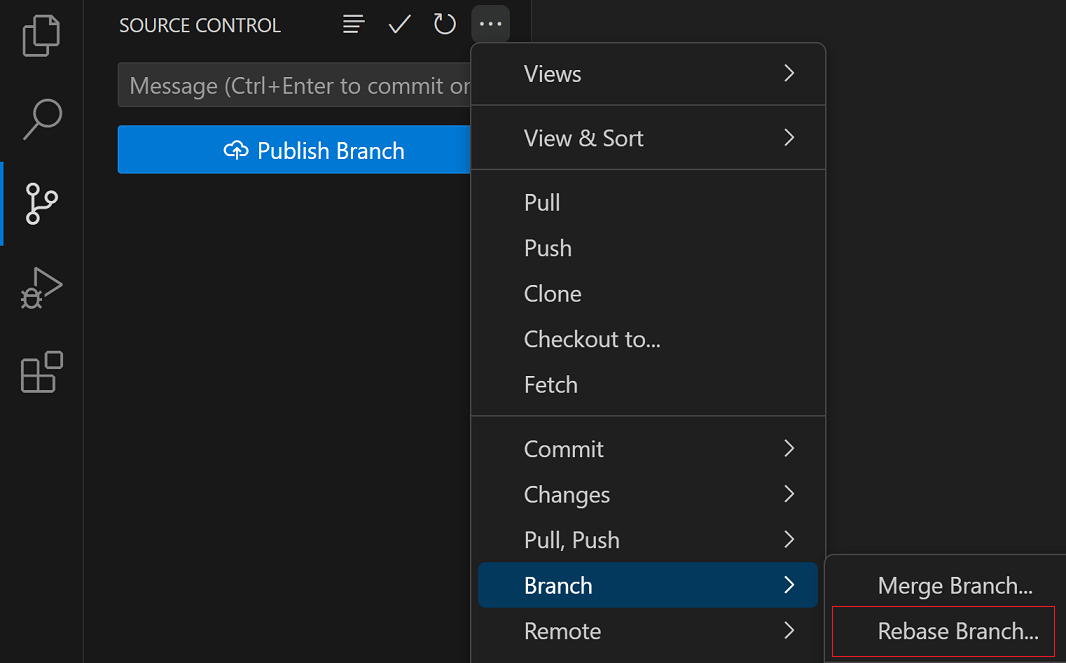1066x663 pixels.
Task: Click the Publish Branch button
Action: (x=294, y=150)
